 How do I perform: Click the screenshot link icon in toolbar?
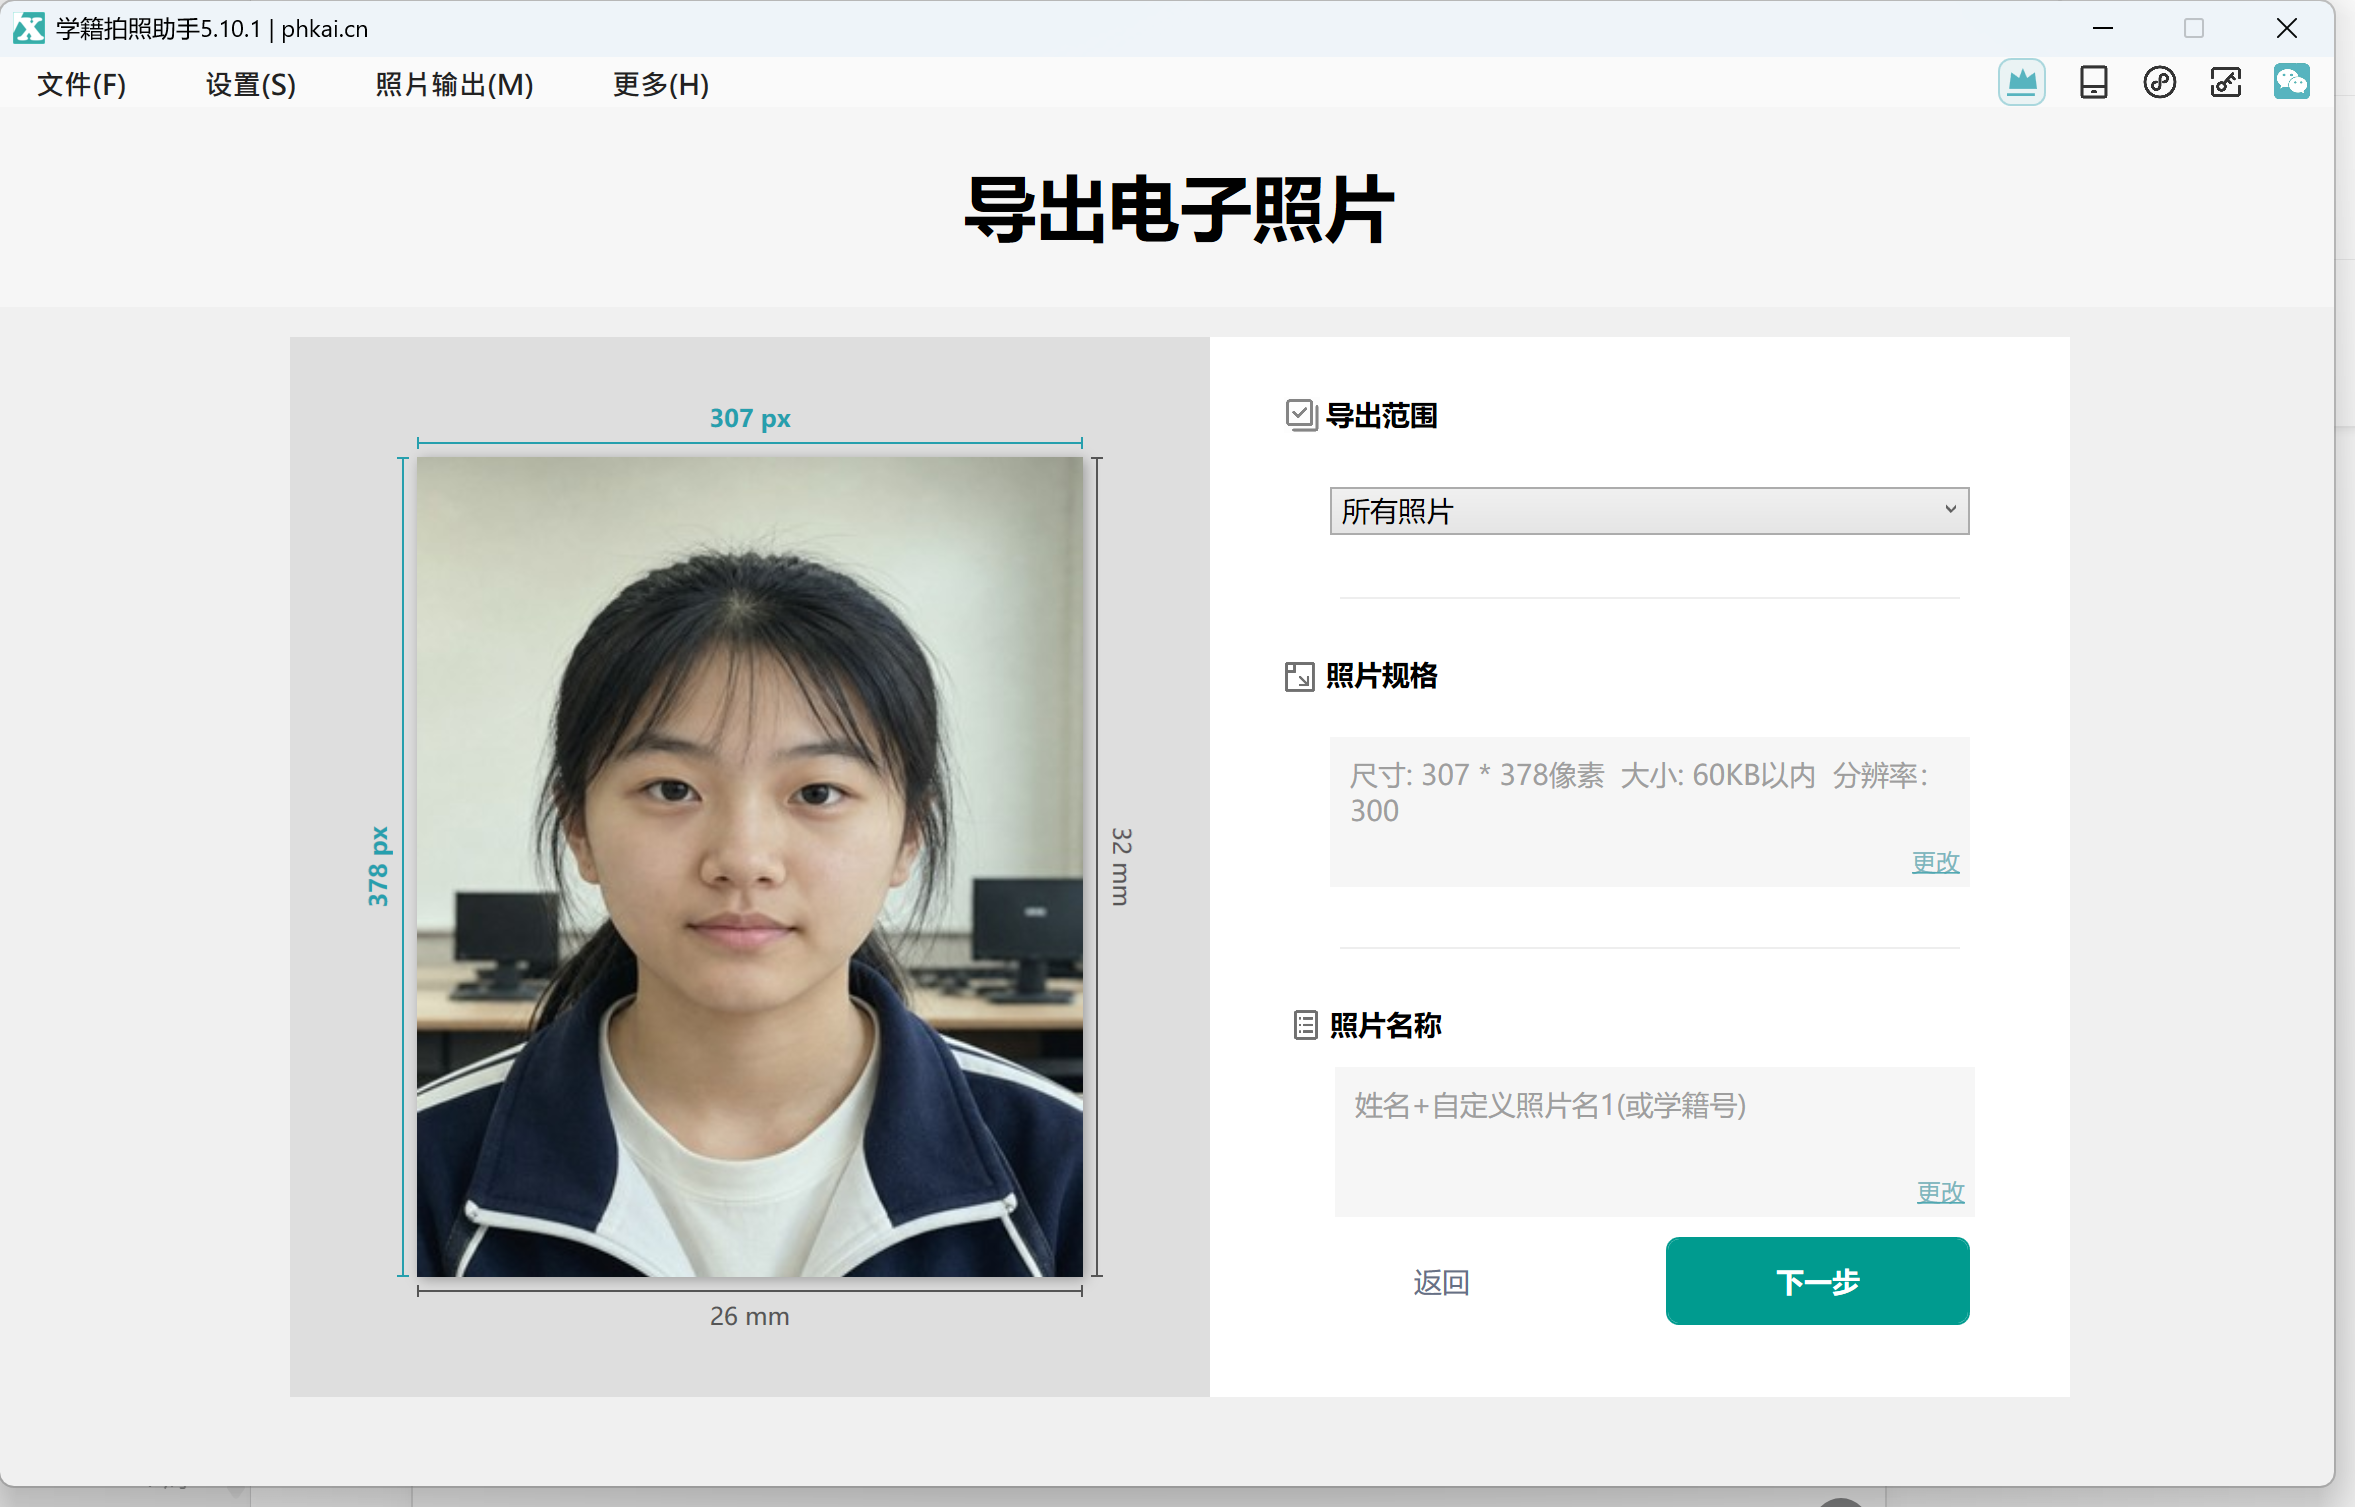(2225, 82)
